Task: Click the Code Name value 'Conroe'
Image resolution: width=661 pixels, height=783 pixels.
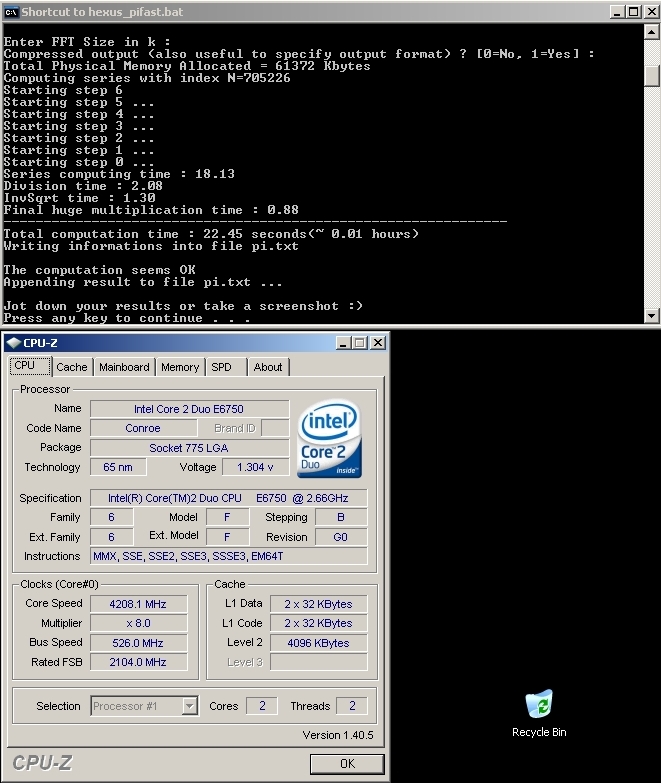Action: pos(143,428)
